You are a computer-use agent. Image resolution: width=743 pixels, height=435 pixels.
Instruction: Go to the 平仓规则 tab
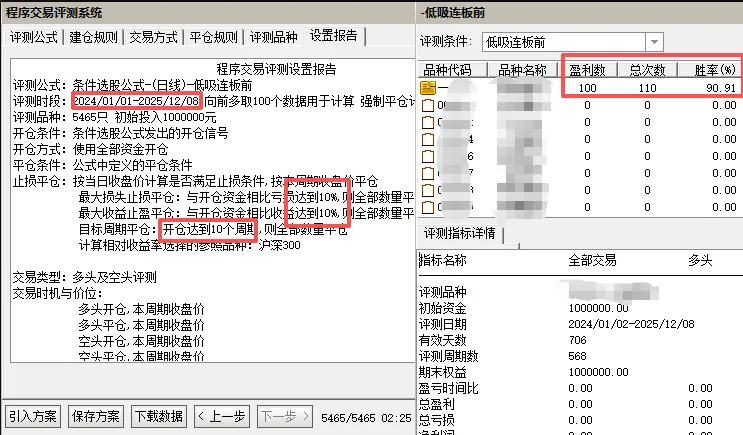point(213,37)
